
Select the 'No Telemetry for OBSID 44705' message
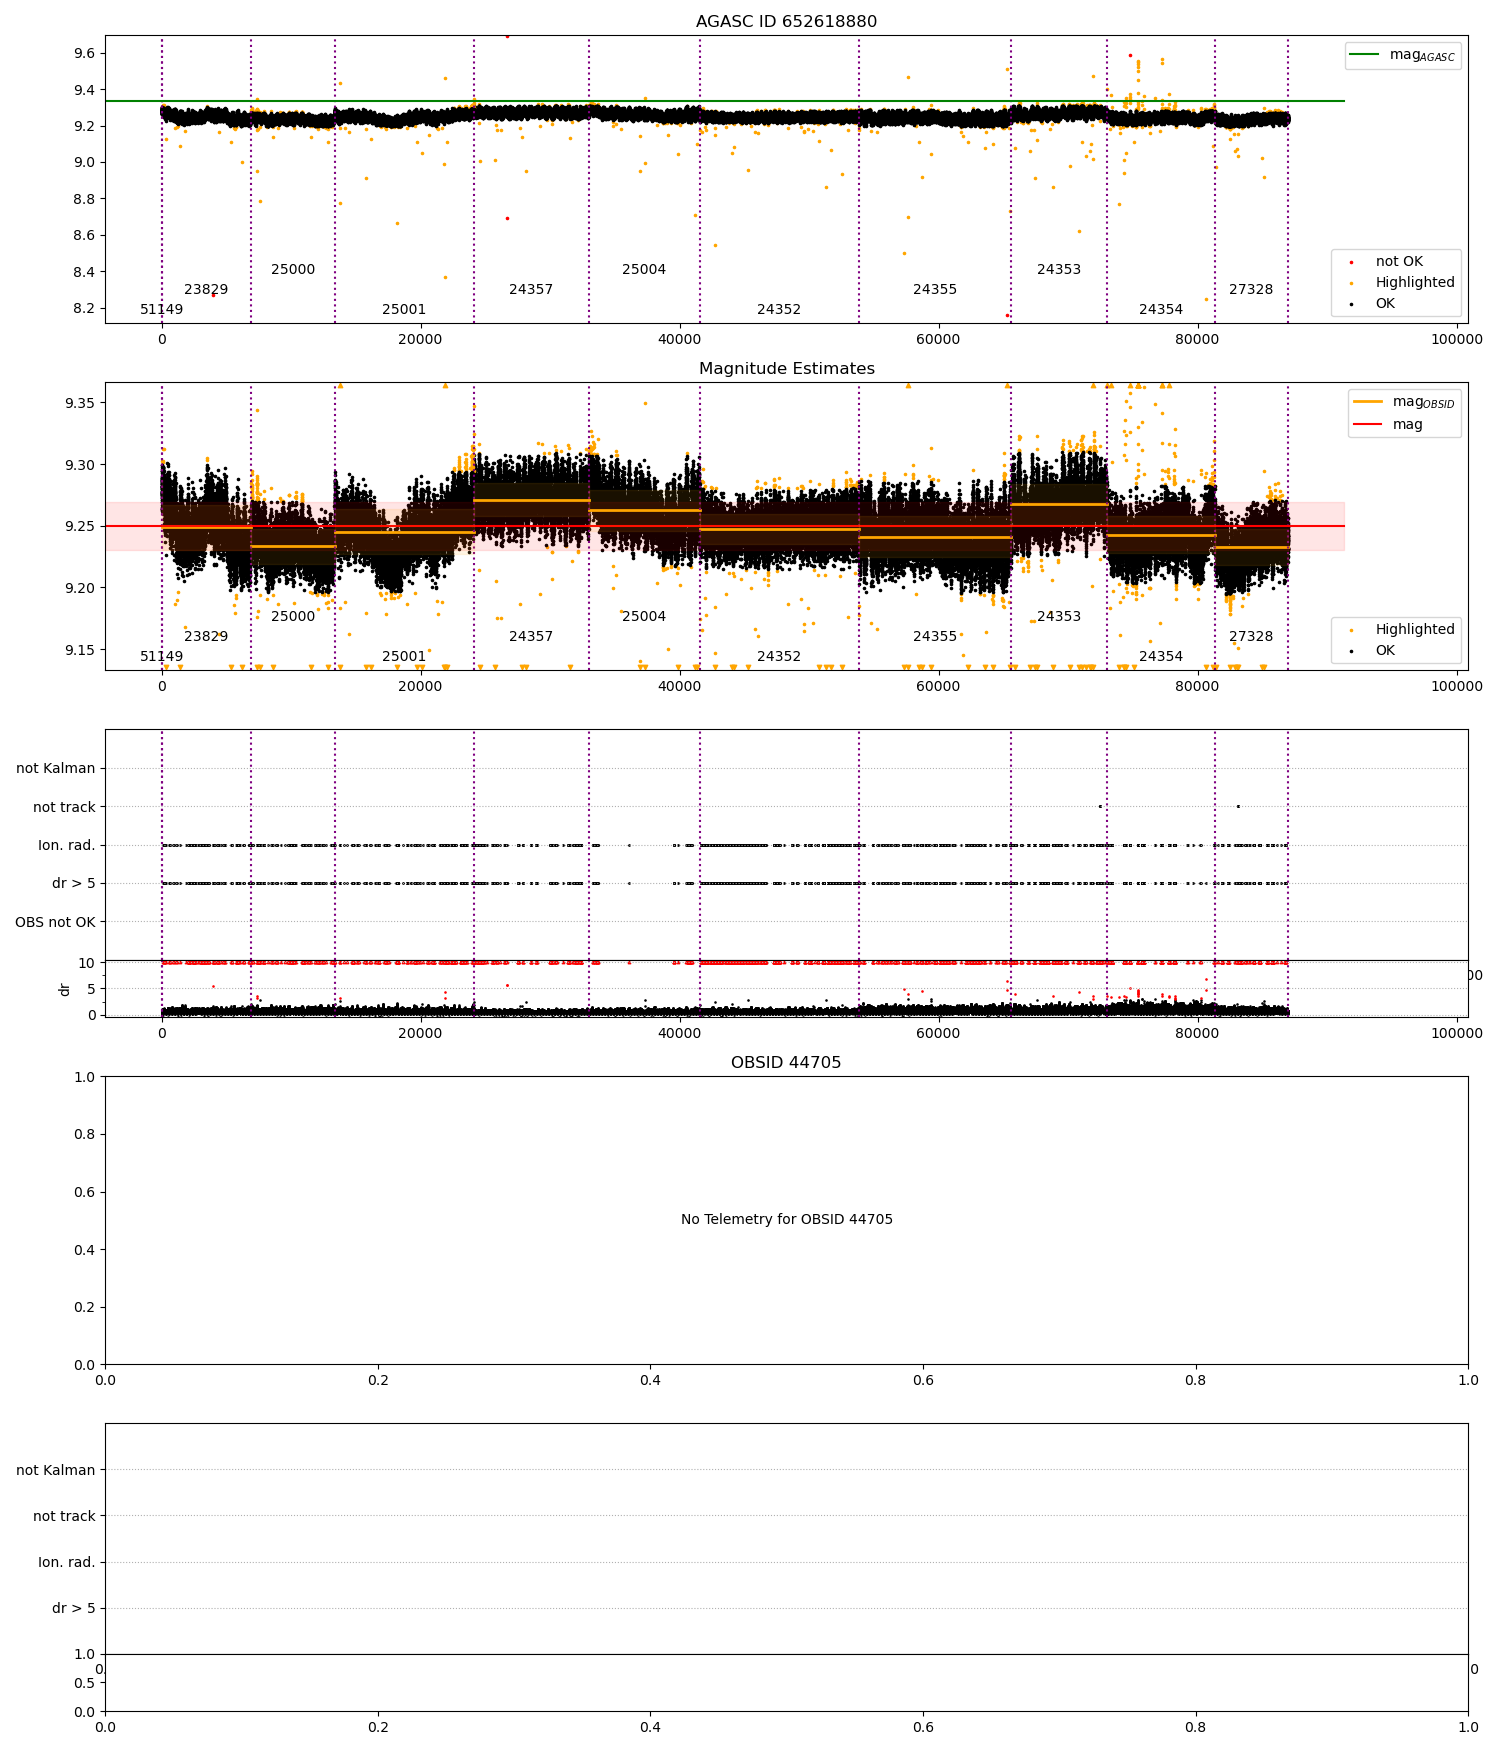pos(786,1220)
